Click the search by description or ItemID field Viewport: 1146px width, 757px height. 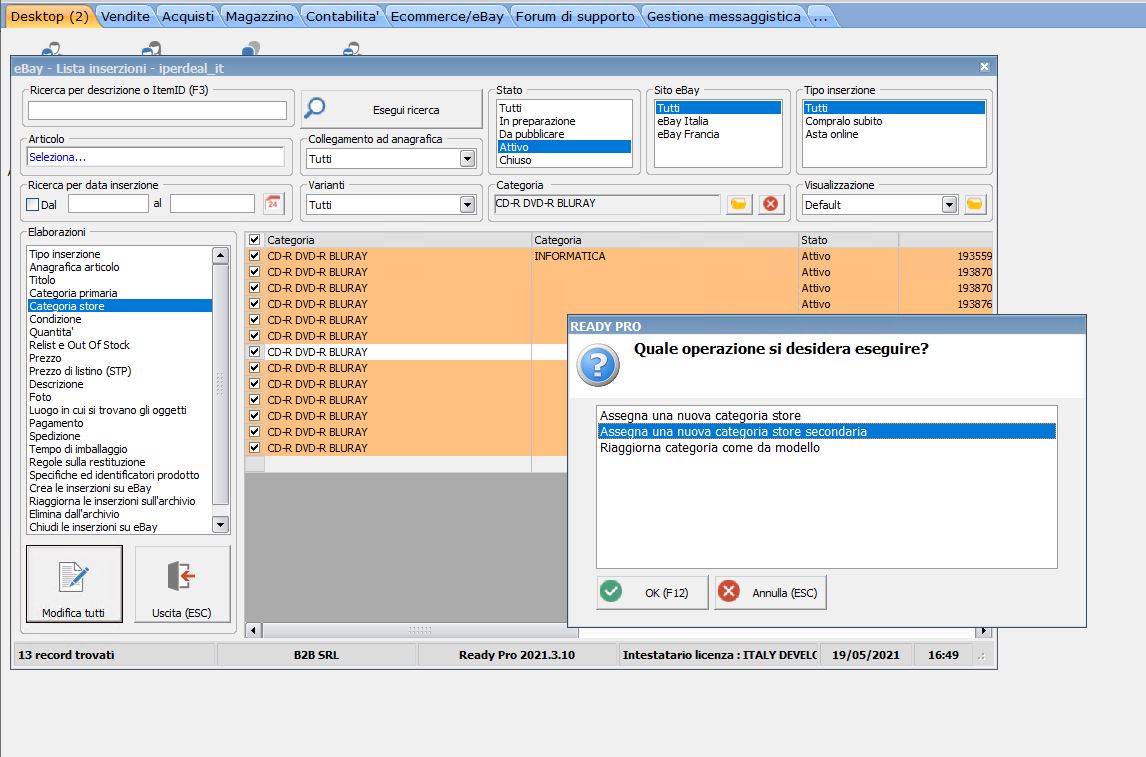(x=157, y=110)
